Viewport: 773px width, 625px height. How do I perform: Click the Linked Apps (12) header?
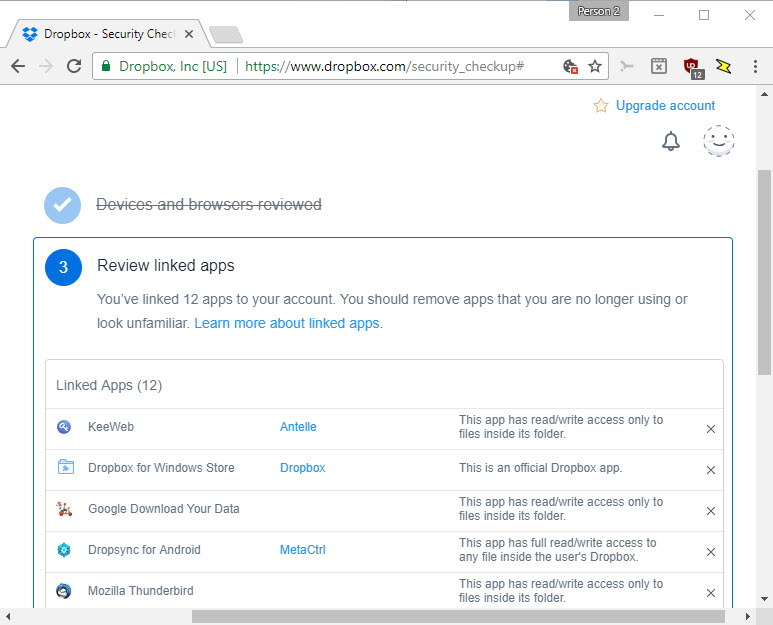pyautogui.click(x=109, y=385)
